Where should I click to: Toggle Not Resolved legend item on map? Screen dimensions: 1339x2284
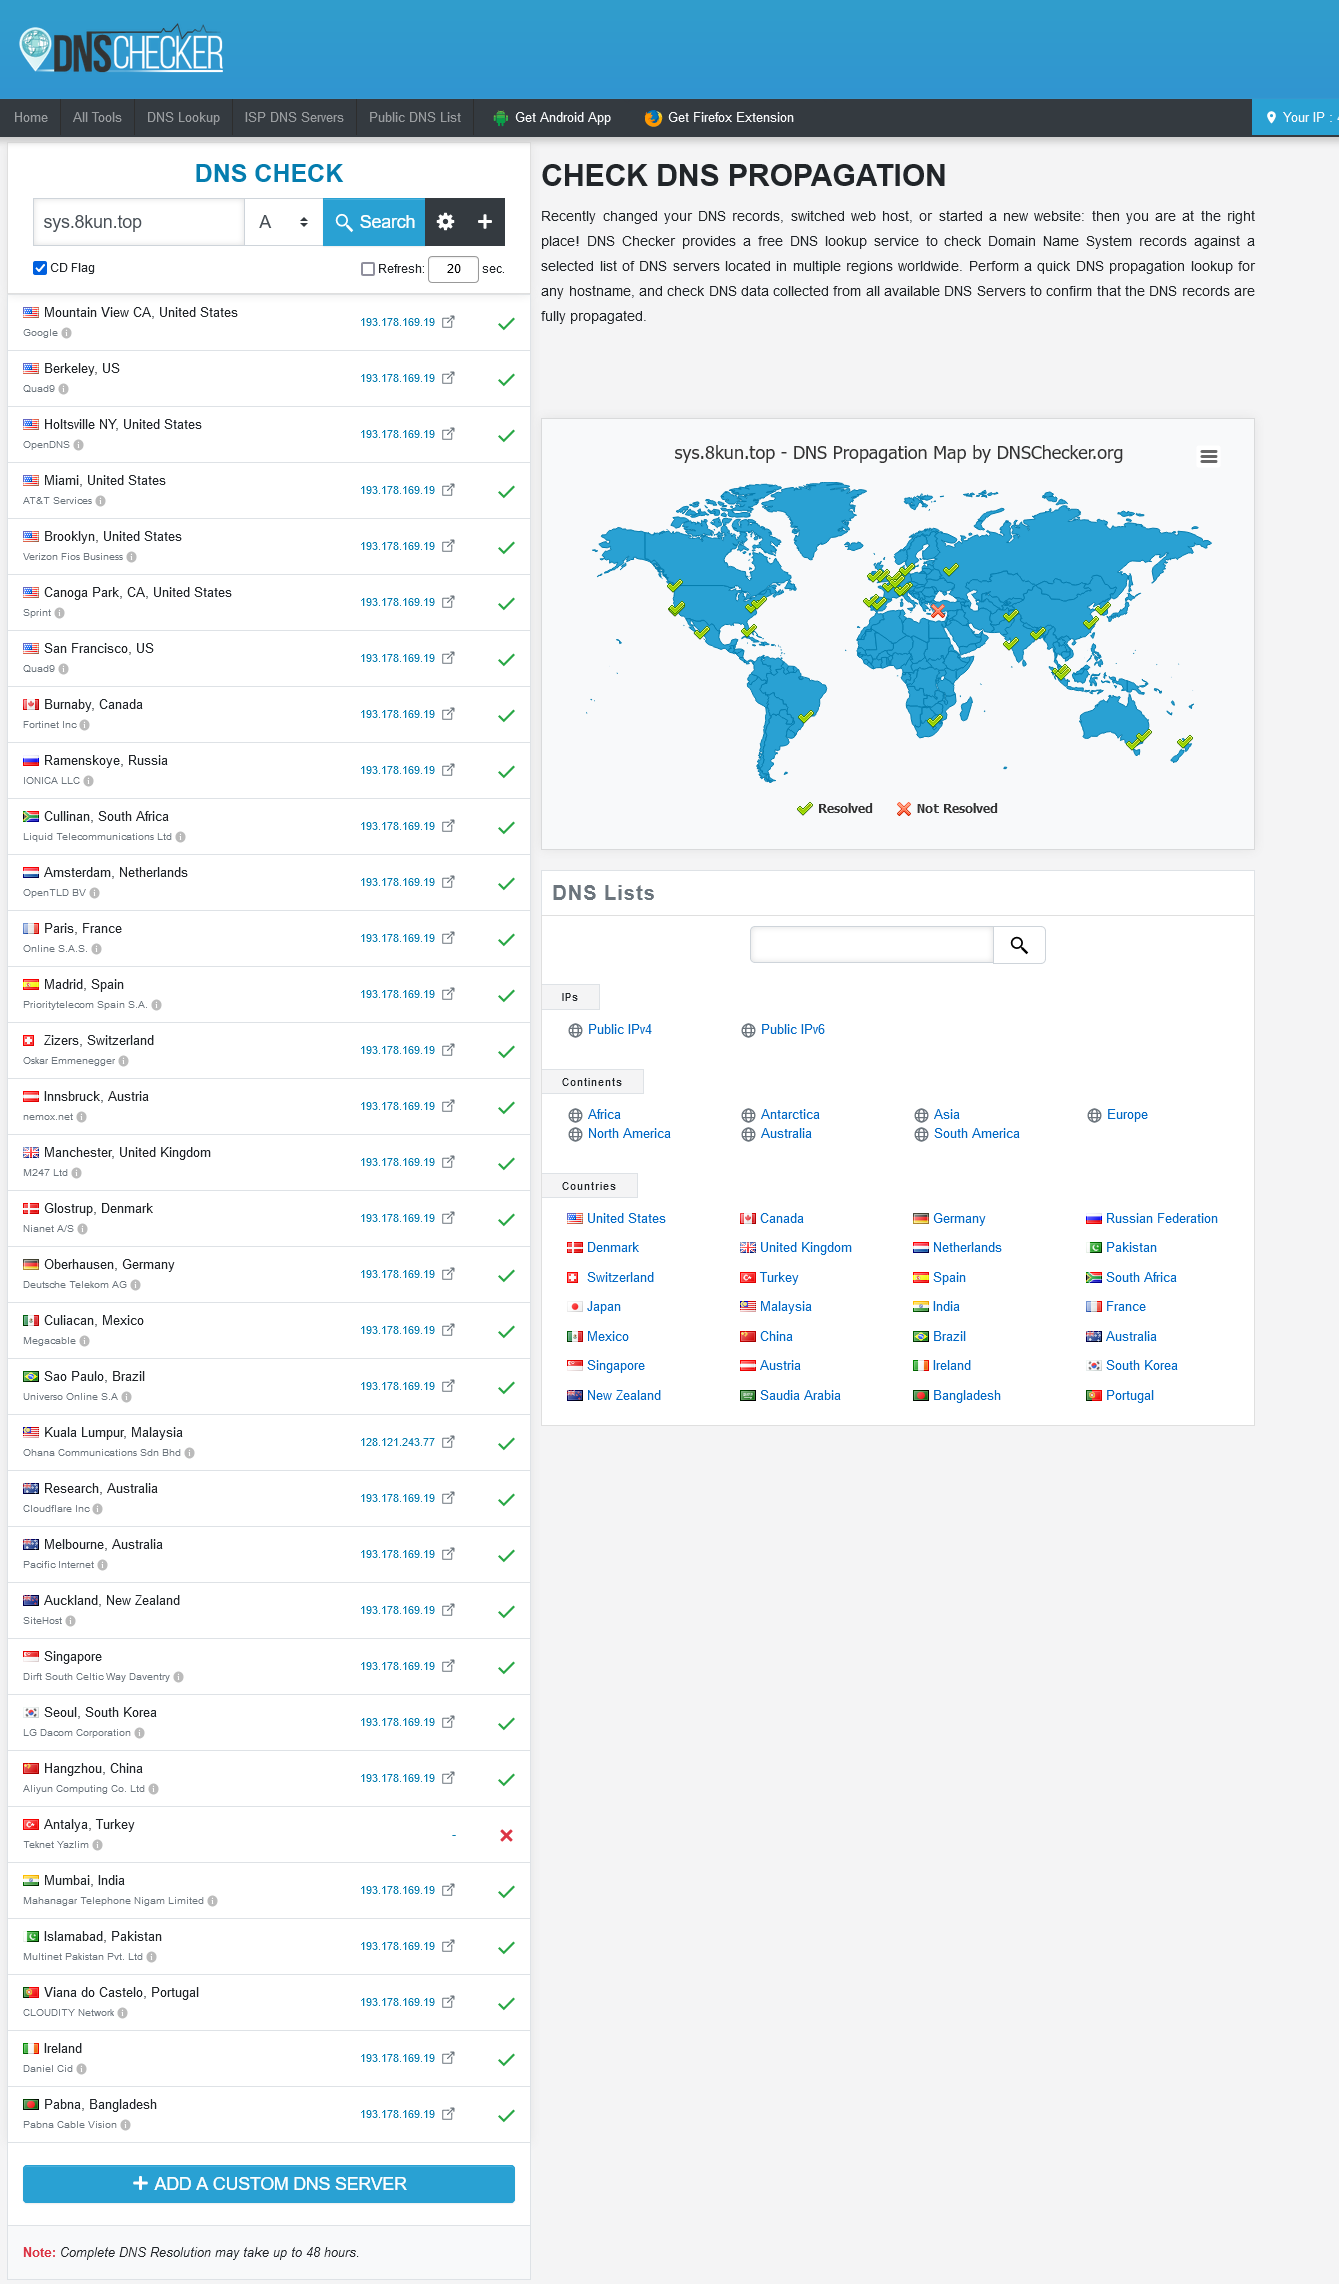click(947, 809)
